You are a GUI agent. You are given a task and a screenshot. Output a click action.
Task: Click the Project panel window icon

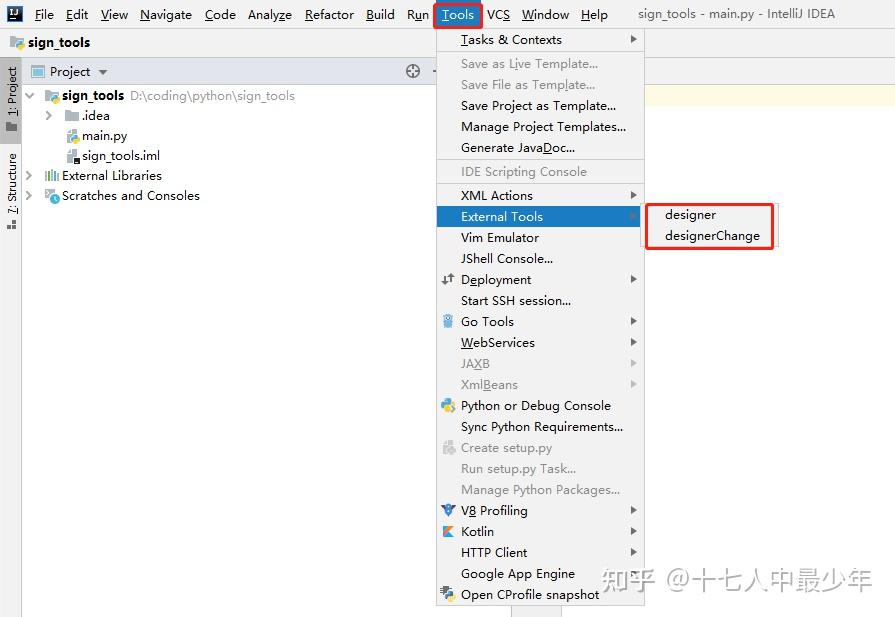pos(38,71)
